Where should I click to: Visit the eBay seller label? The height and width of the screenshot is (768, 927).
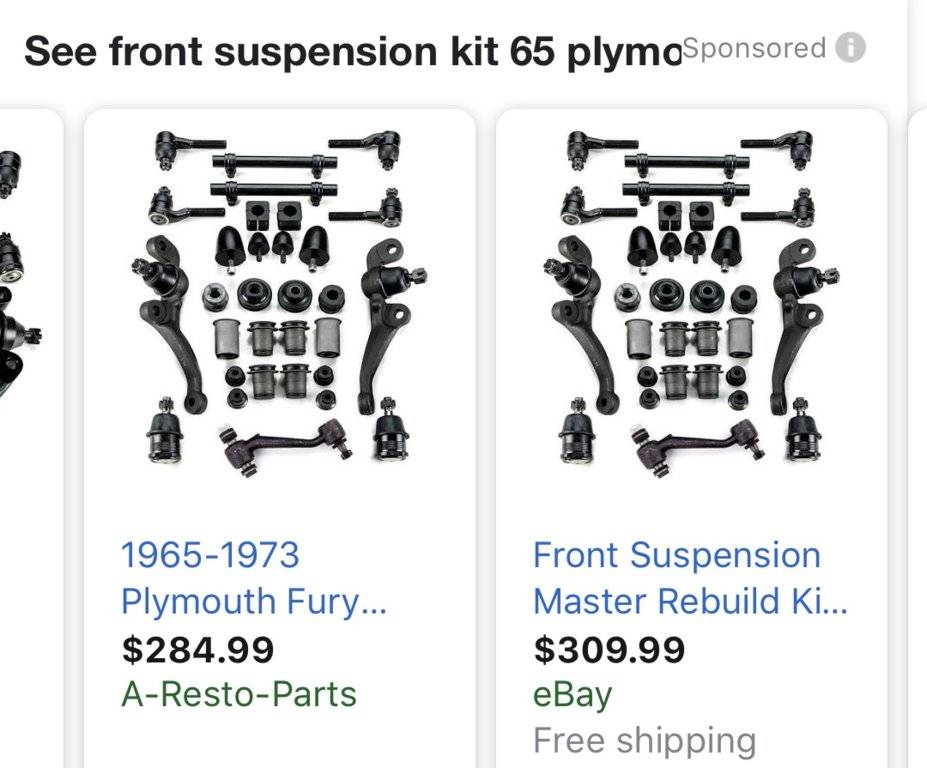(572, 694)
